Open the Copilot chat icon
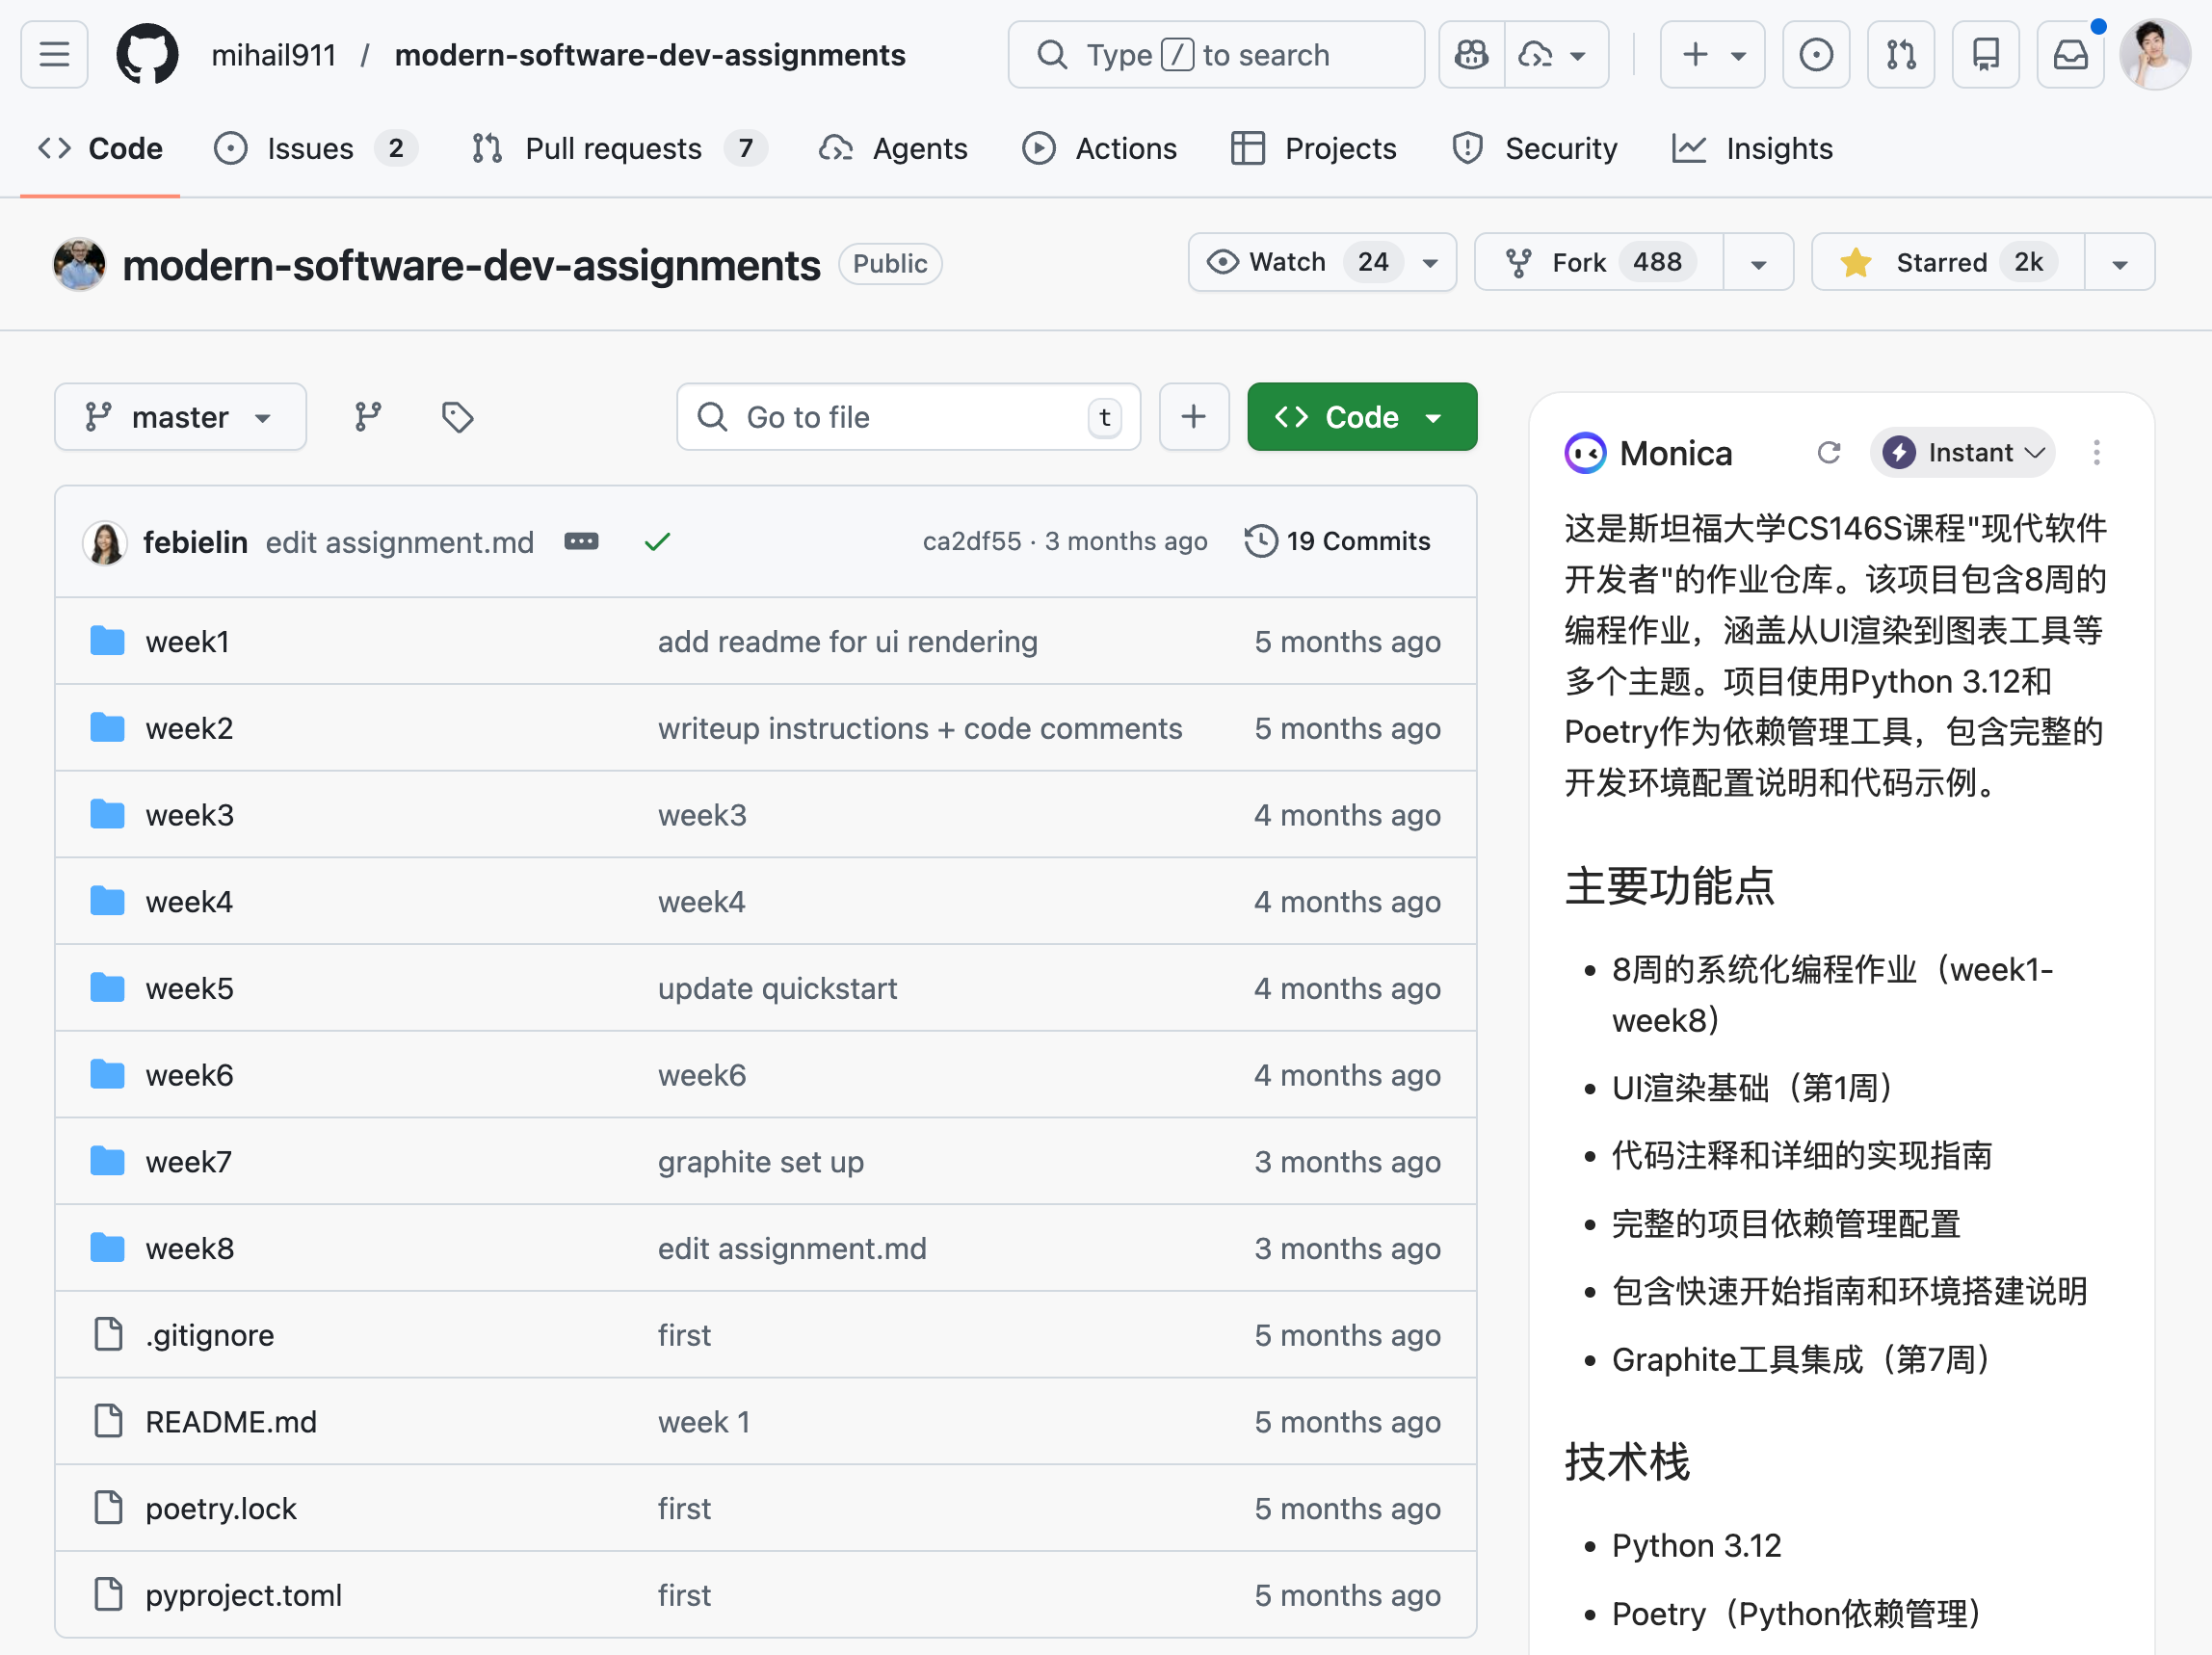The width and height of the screenshot is (2212, 1655). click(1471, 55)
